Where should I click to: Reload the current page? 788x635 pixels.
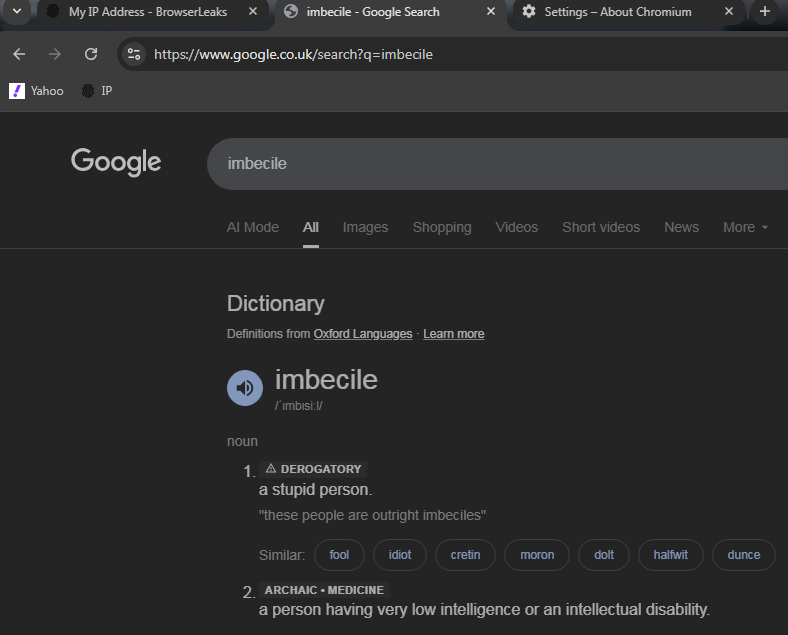(x=91, y=54)
